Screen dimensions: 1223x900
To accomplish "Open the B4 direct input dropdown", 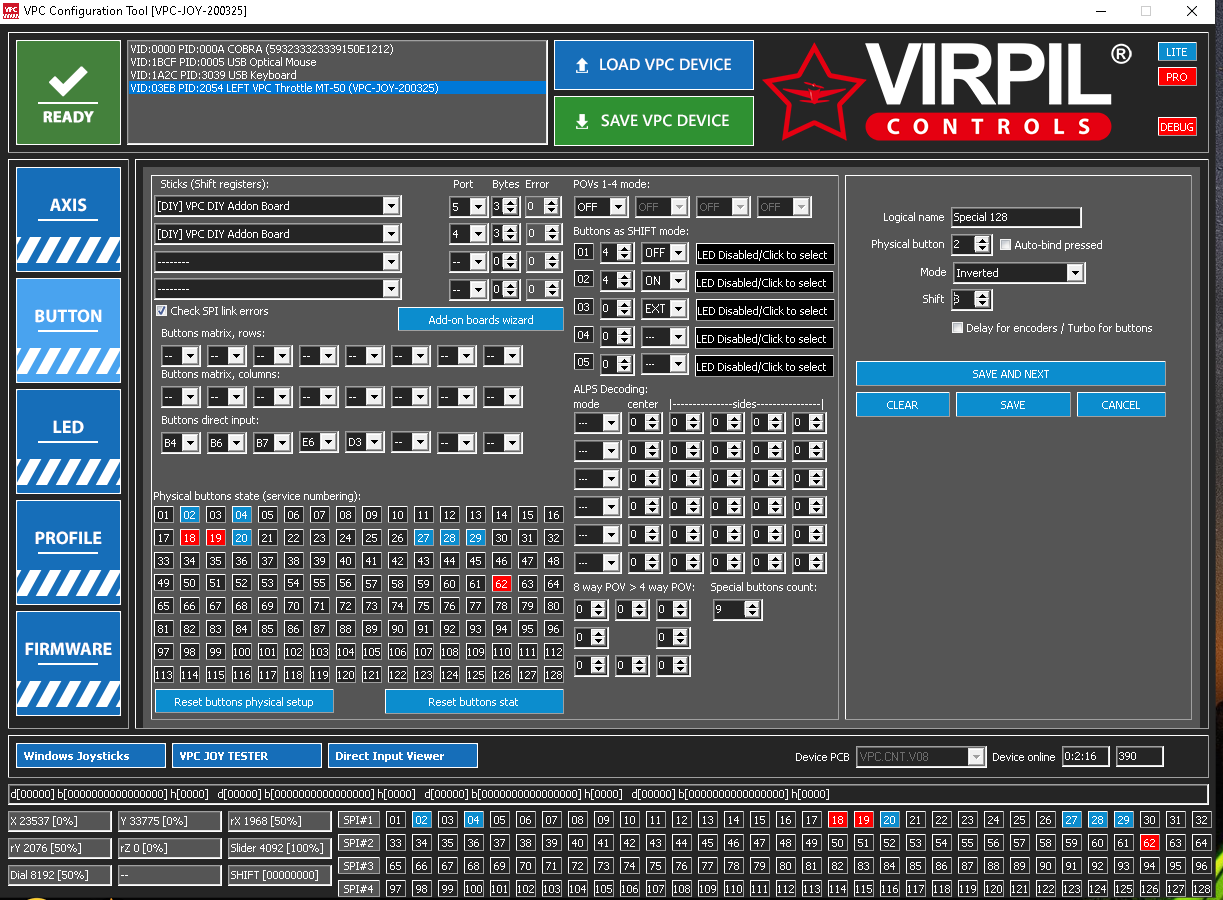I will (180, 442).
